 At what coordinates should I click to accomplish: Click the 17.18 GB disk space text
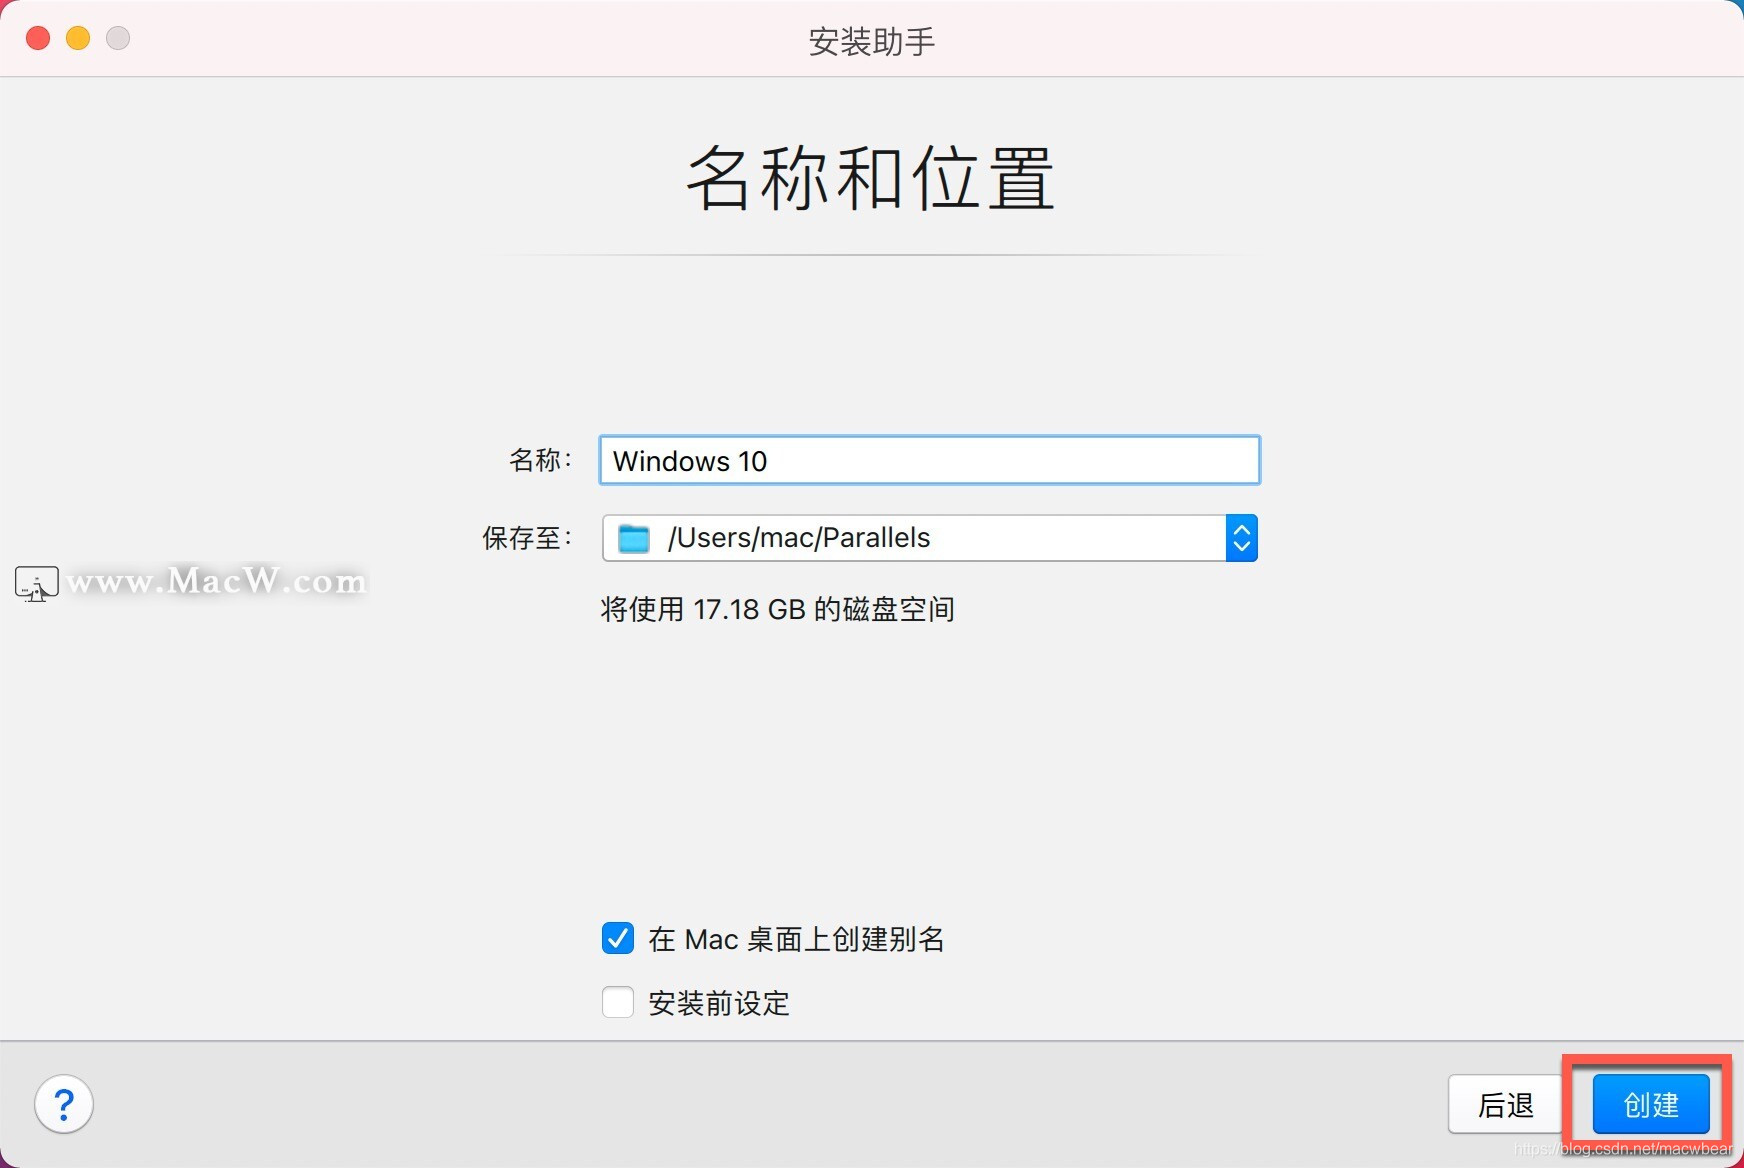coord(777,609)
